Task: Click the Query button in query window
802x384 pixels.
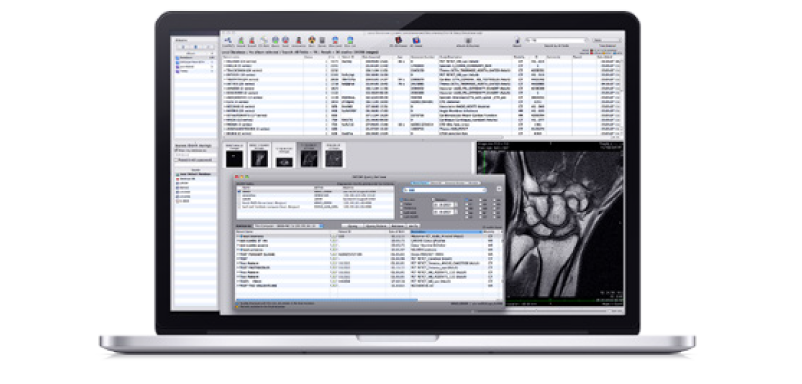Action: coord(353,225)
